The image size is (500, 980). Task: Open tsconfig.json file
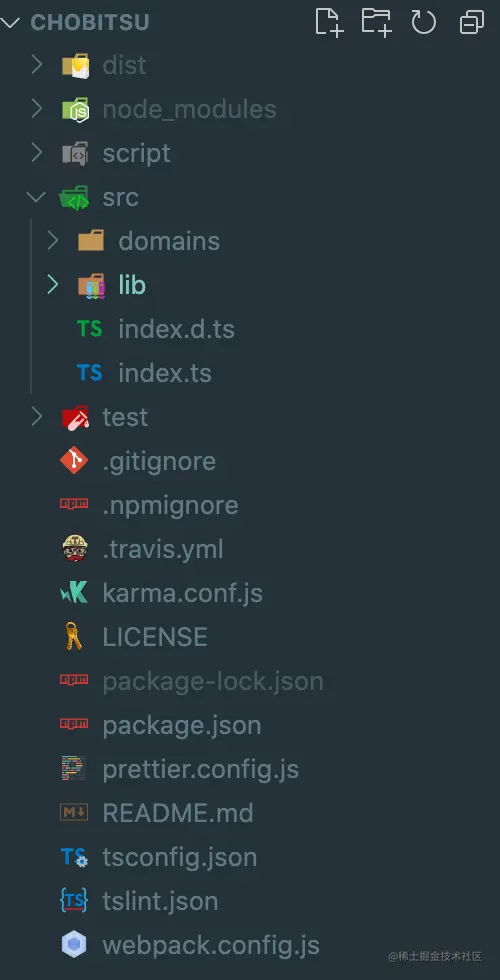pos(179,857)
